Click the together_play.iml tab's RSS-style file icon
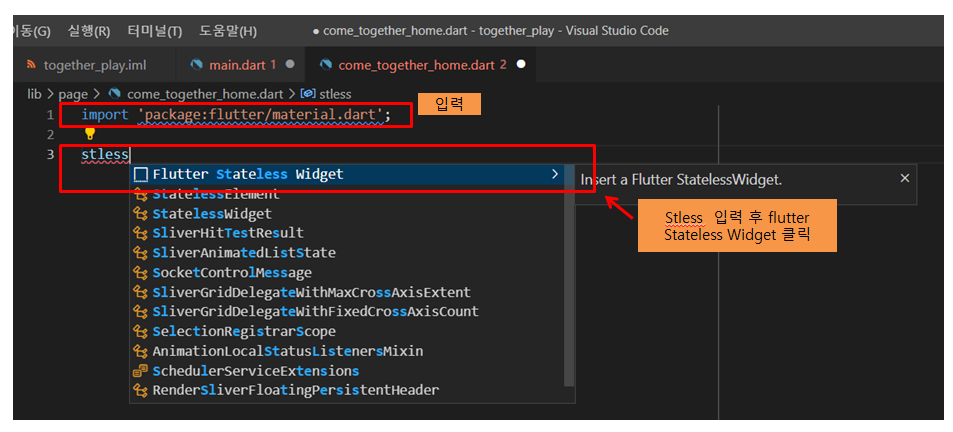 pos(32,65)
